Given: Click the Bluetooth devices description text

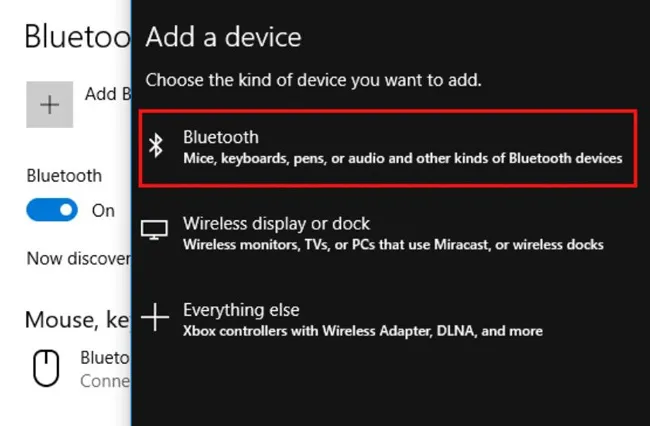Looking at the screenshot, I should tap(402, 158).
